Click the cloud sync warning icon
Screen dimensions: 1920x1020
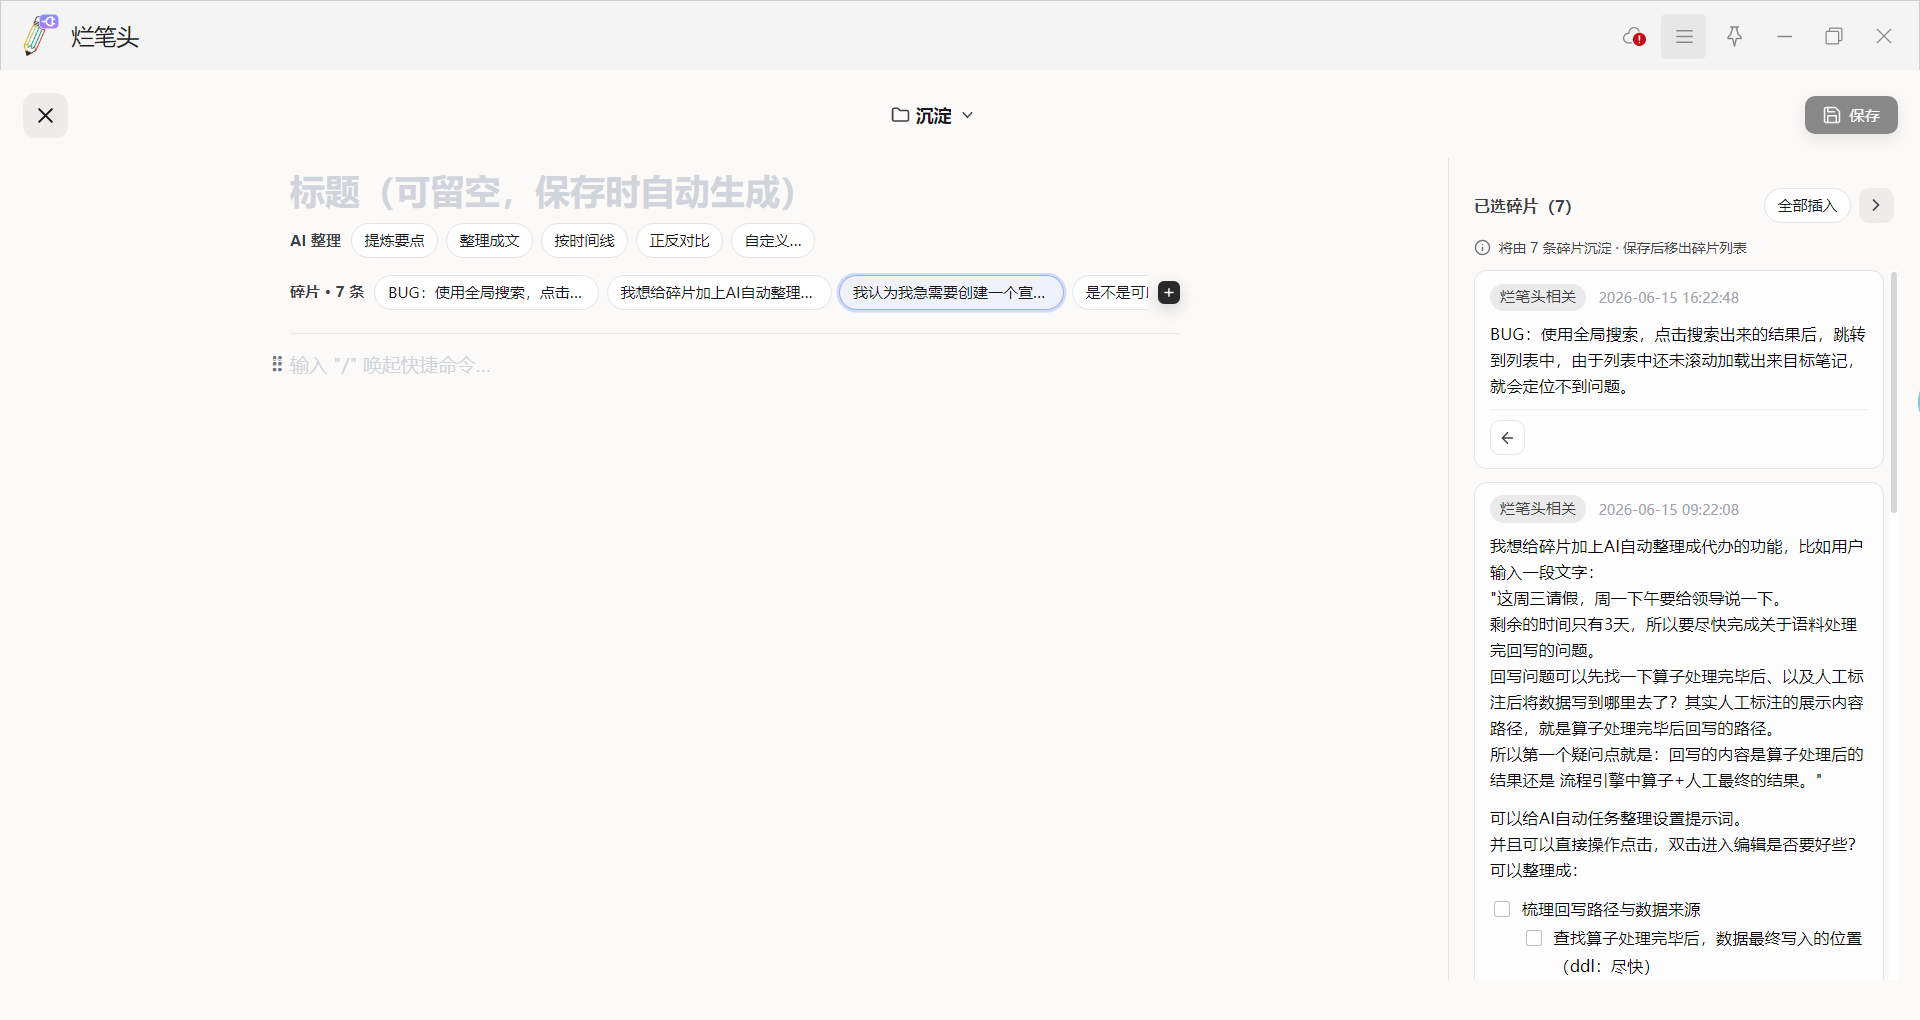[x=1634, y=37]
